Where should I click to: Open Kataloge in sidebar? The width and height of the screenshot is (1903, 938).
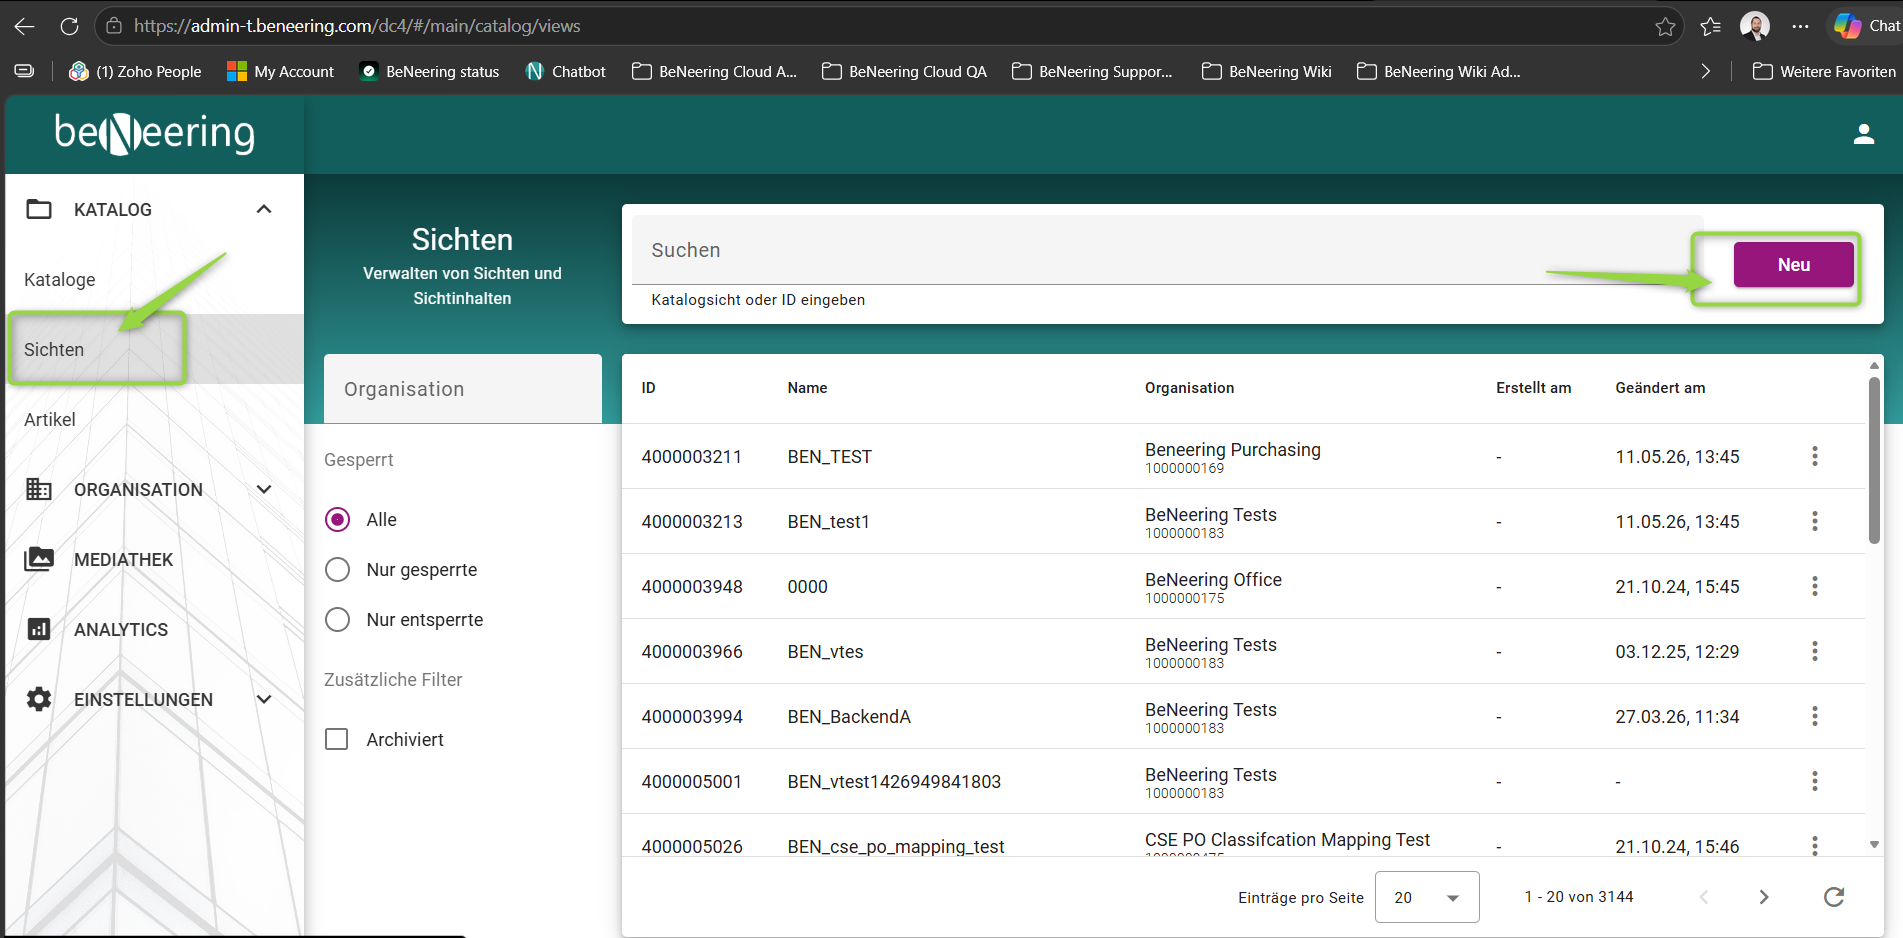60,280
